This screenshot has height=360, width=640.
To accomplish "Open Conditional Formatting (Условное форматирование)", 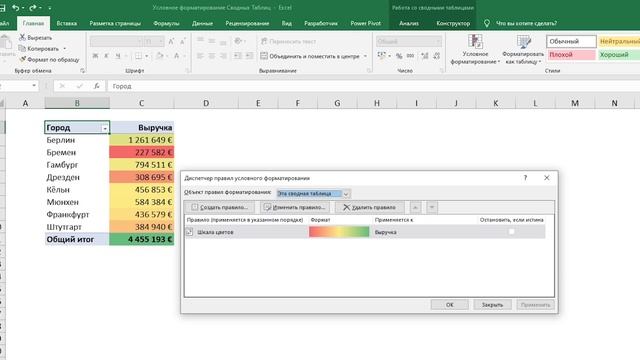I will coord(475,50).
